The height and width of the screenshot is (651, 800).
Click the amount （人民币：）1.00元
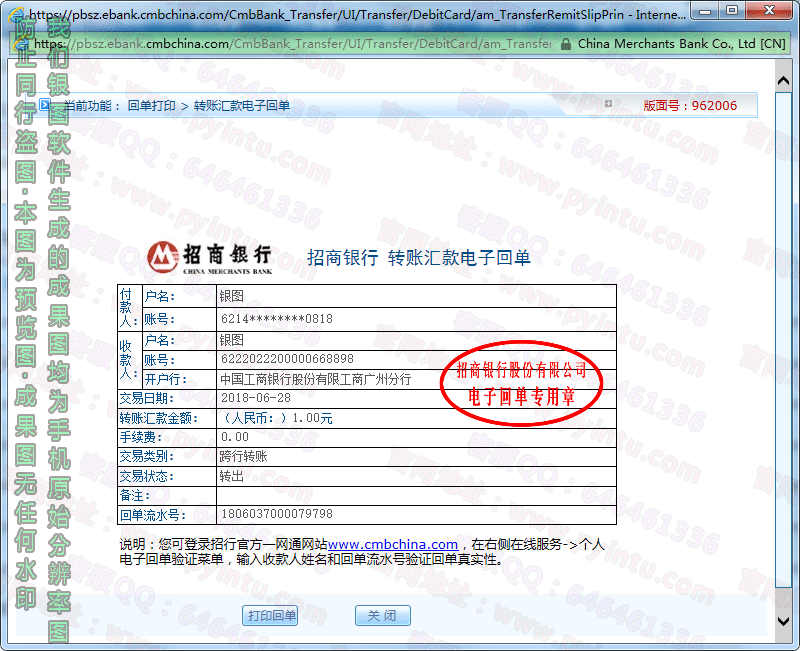click(x=276, y=418)
